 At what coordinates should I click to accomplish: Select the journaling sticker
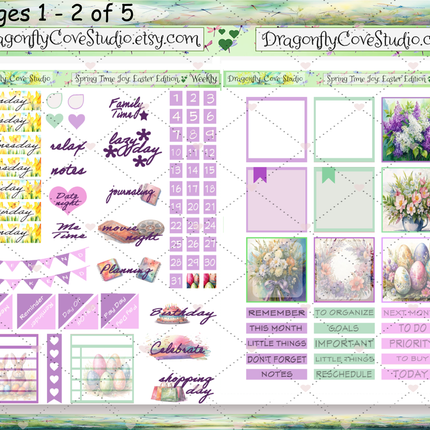(x=133, y=194)
